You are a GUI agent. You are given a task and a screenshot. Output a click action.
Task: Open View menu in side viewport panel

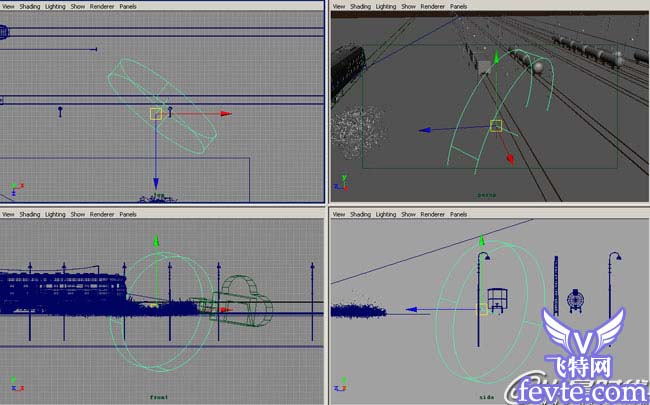tap(339, 214)
